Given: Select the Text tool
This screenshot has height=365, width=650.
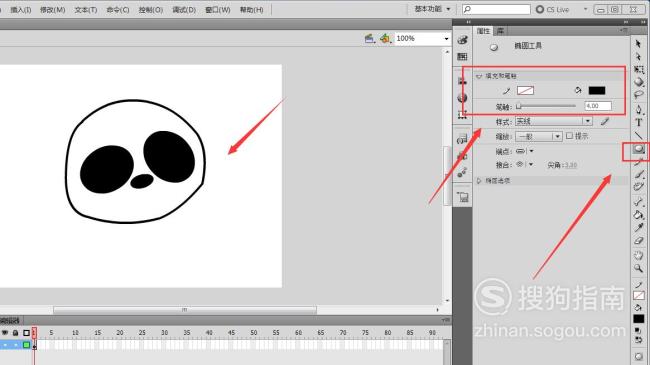Looking at the screenshot, I should [x=639, y=122].
